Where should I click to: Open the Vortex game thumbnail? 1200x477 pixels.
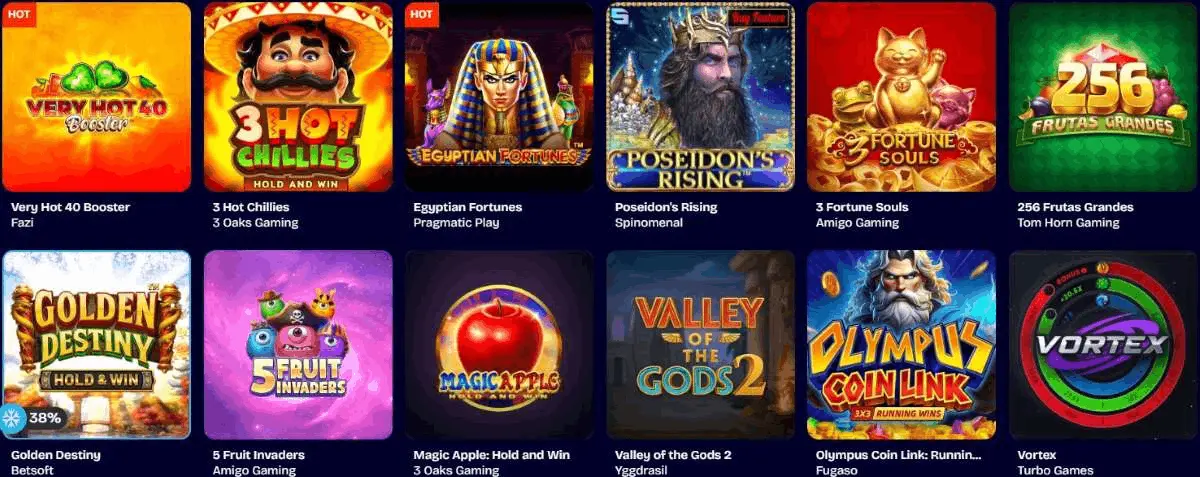1104,345
